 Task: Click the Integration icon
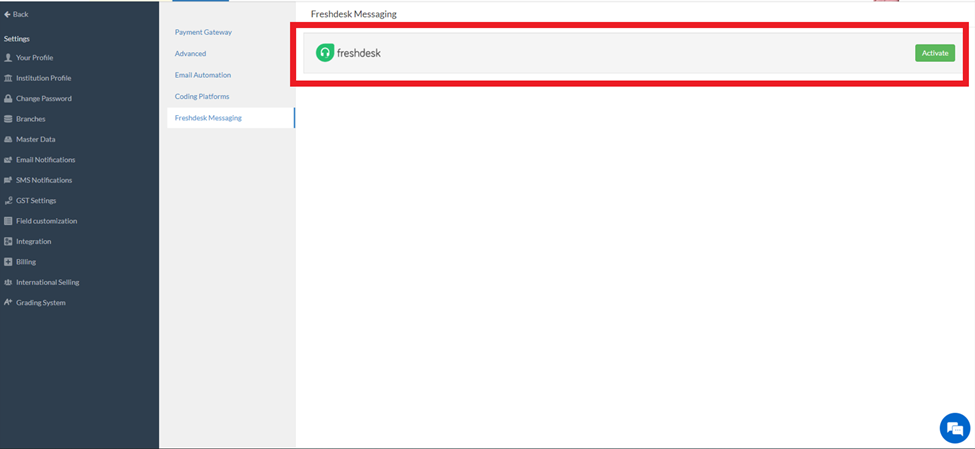tap(8, 241)
